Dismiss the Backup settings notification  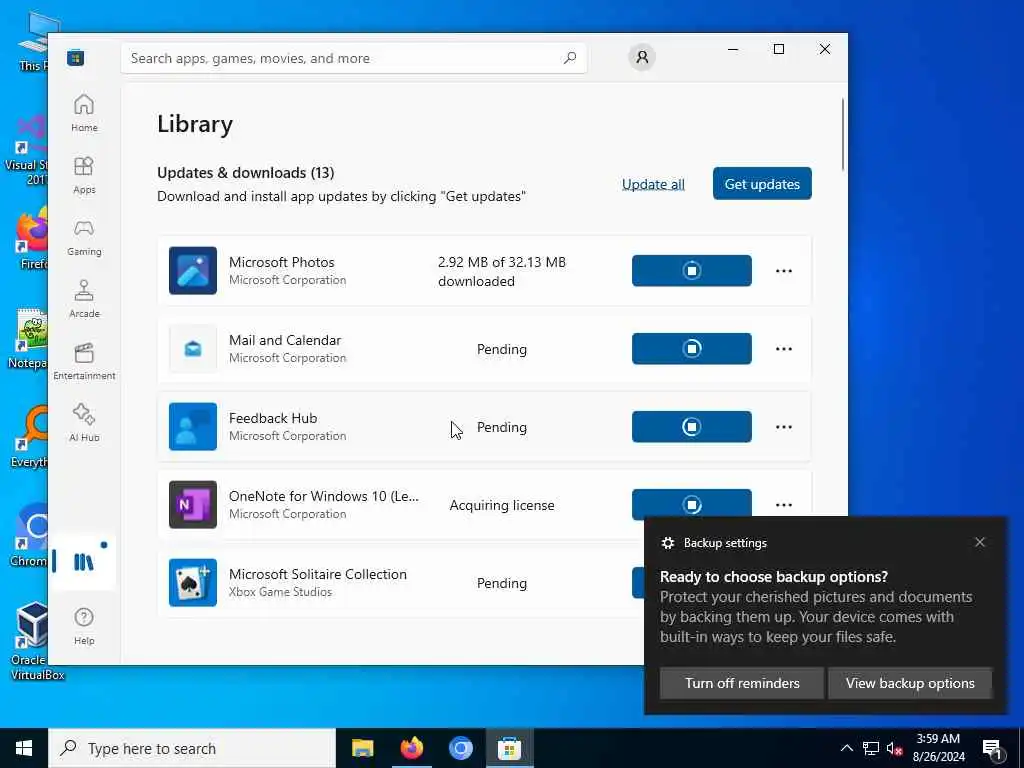(x=980, y=542)
